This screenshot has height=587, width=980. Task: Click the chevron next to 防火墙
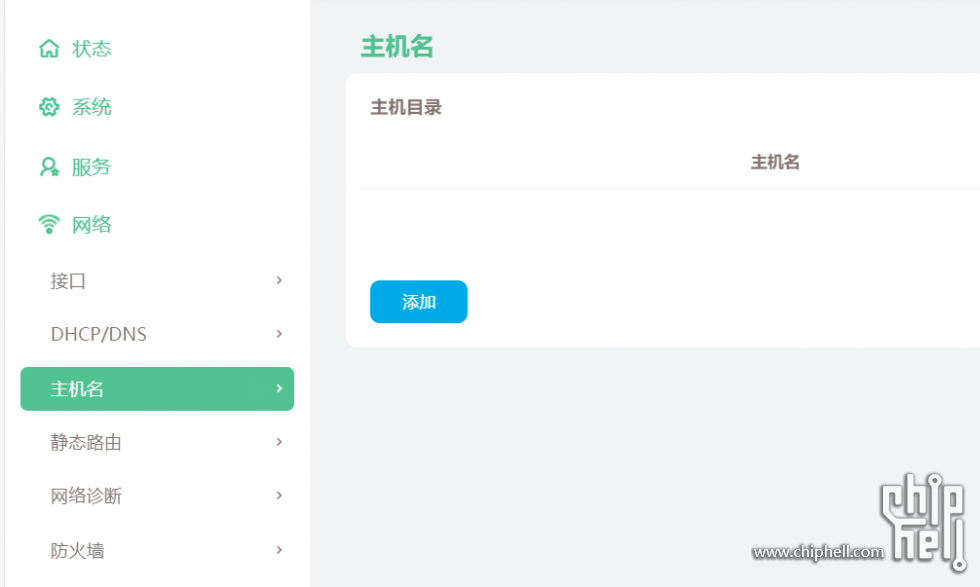[279, 550]
